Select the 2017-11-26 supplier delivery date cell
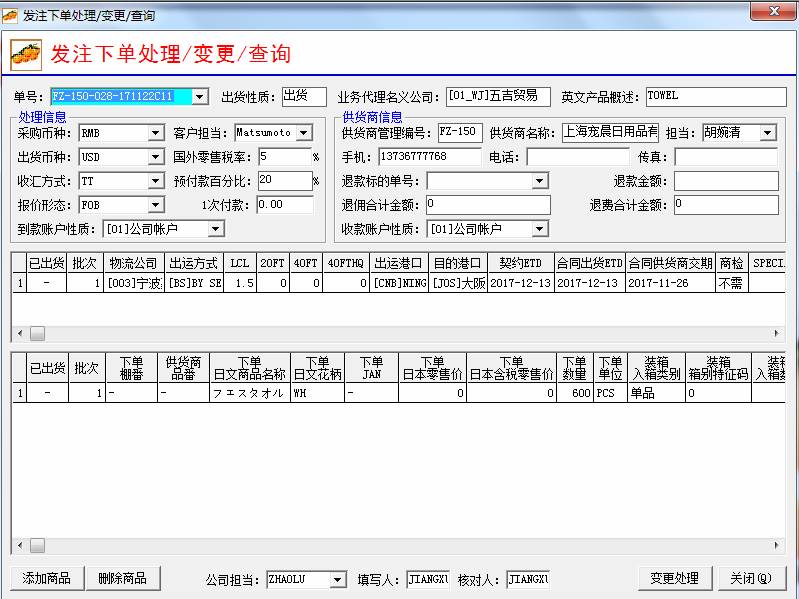The height and width of the screenshot is (599, 799). click(x=671, y=283)
